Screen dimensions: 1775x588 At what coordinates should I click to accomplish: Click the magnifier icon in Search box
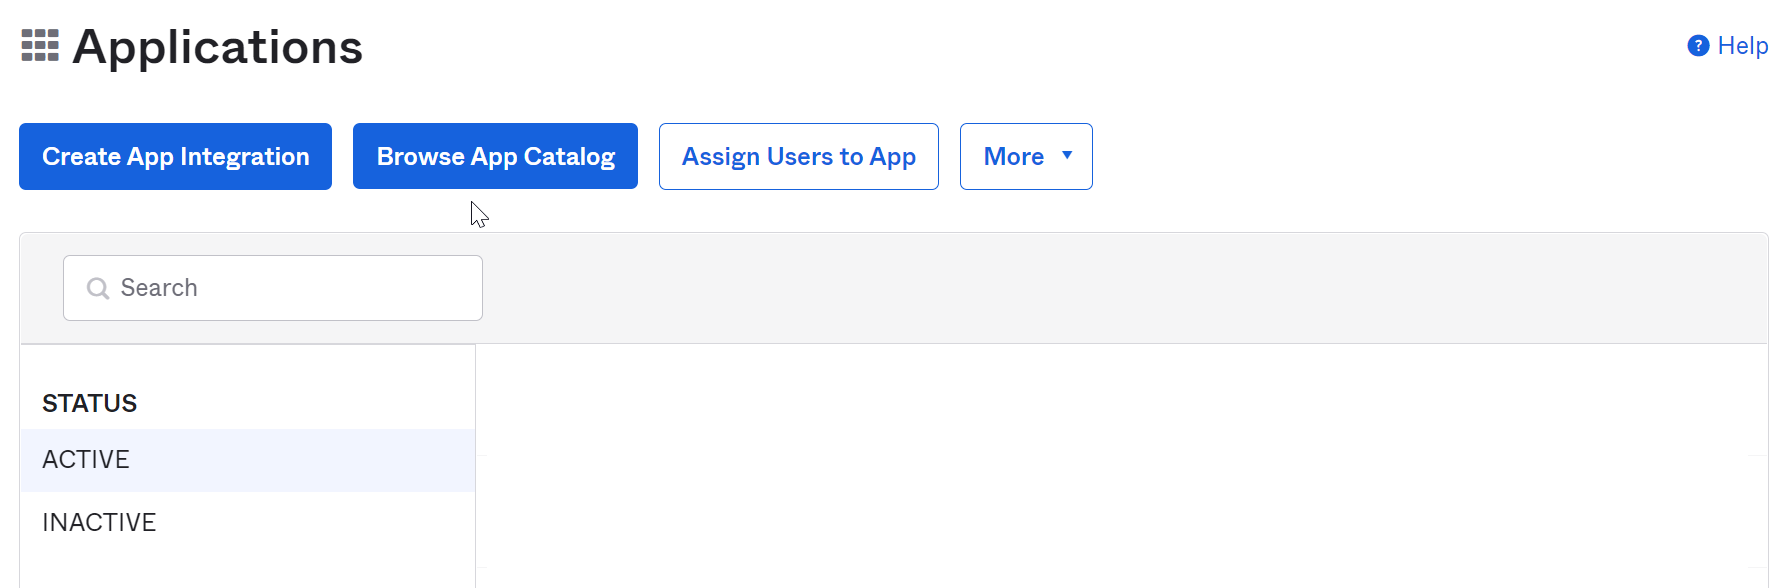(x=98, y=289)
